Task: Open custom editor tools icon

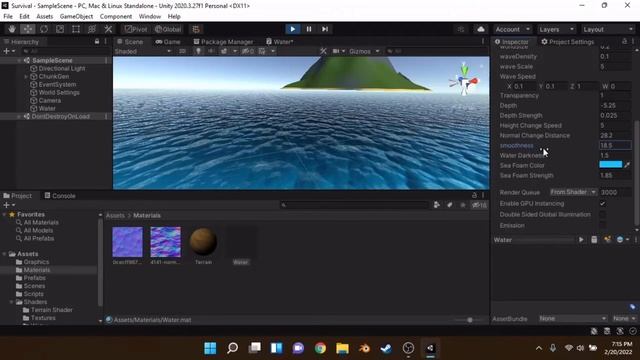Action: point(108,29)
